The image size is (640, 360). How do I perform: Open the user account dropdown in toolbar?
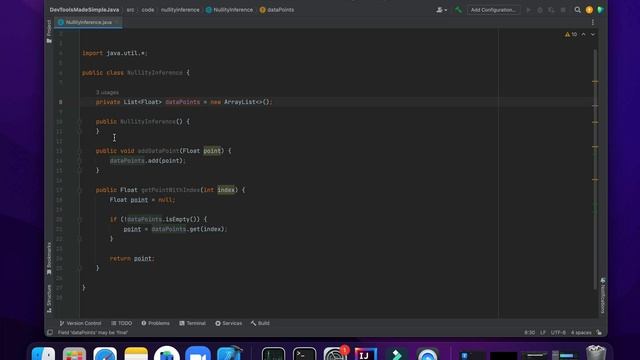(x=441, y=10)
